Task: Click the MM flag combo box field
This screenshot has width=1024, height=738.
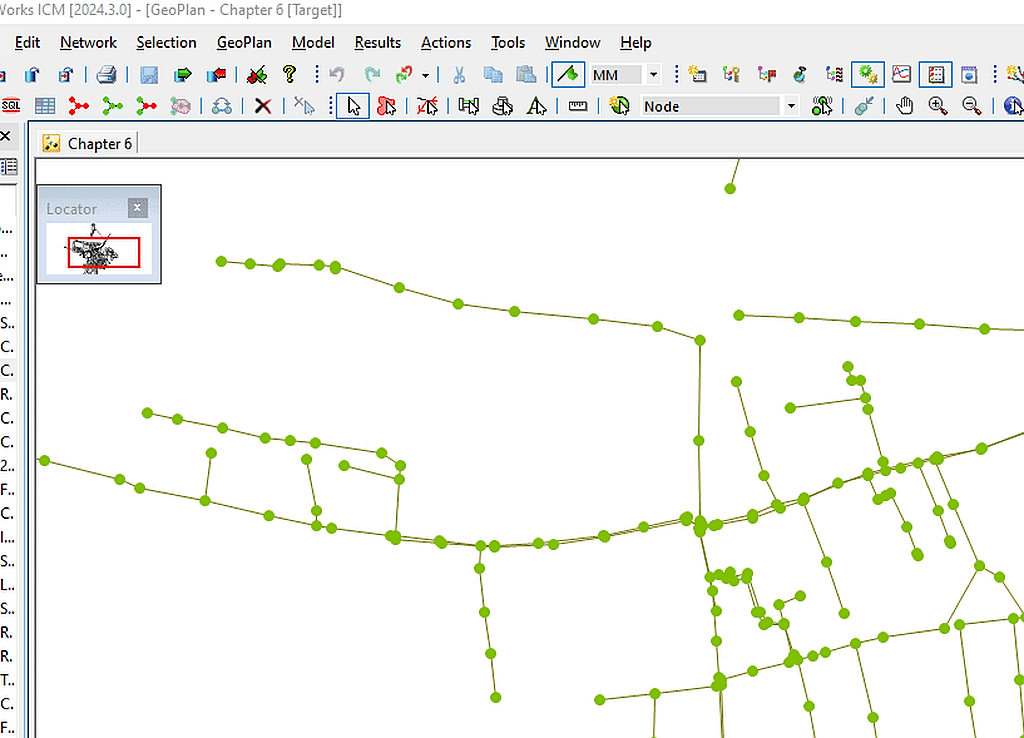Action: (617, 75)
